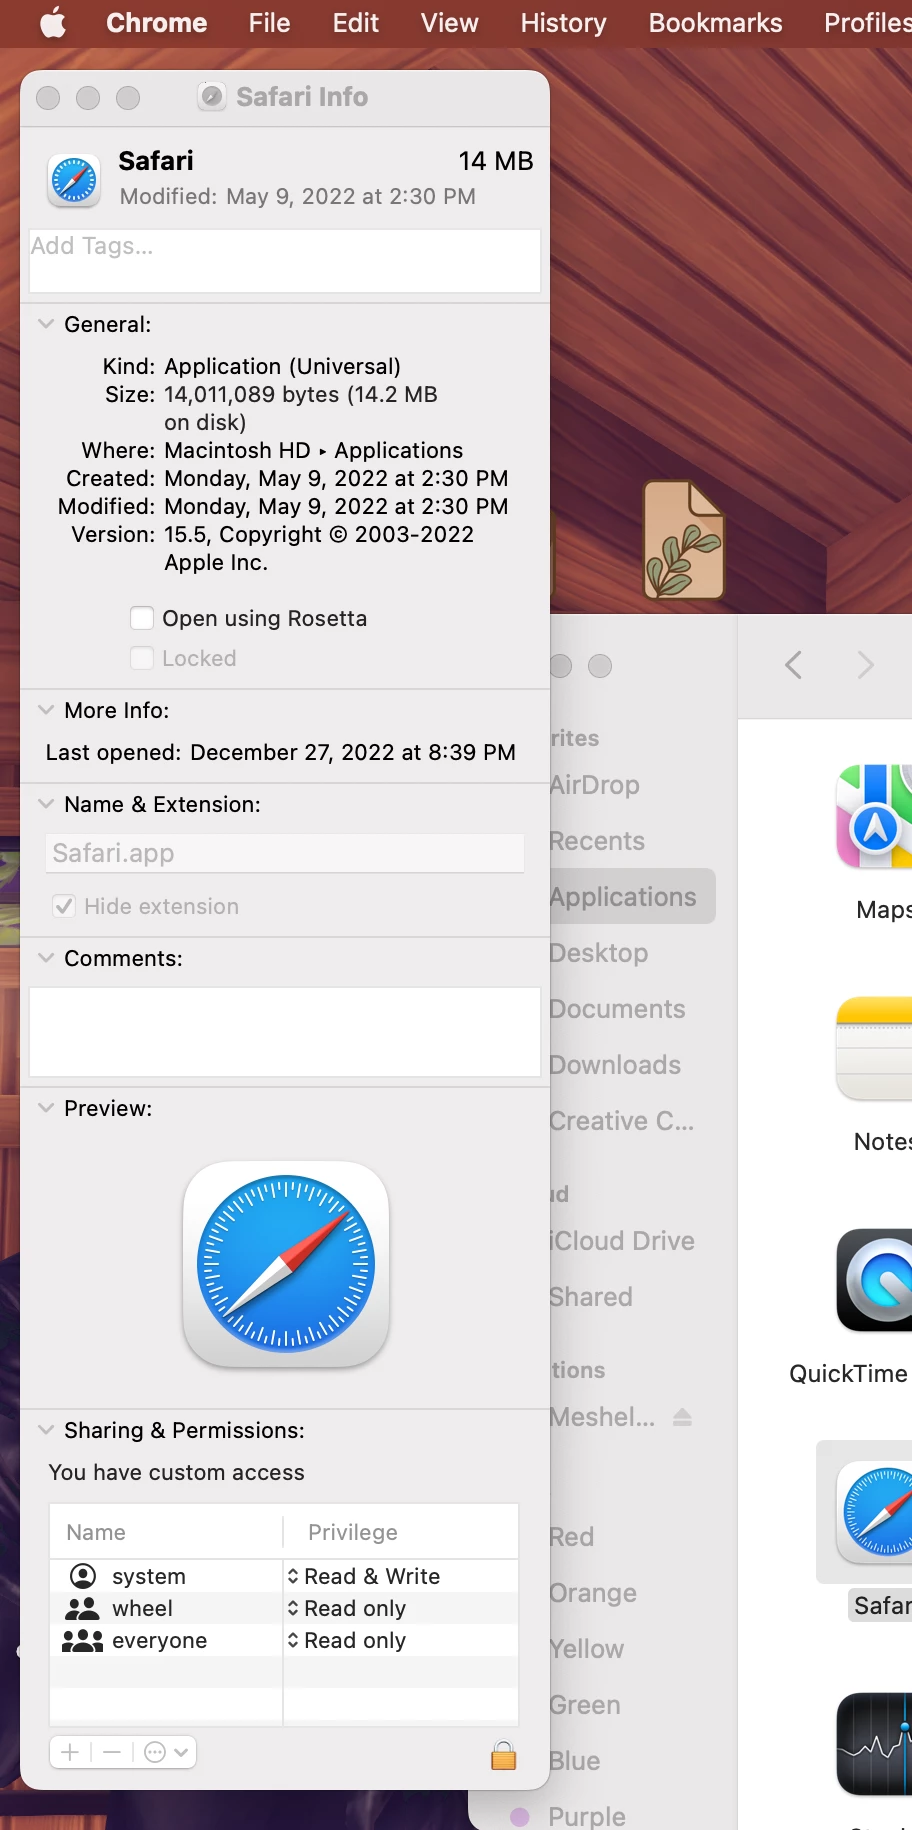Open the View menu
This screenshot has width=912, height=1830.
(449, 23)
